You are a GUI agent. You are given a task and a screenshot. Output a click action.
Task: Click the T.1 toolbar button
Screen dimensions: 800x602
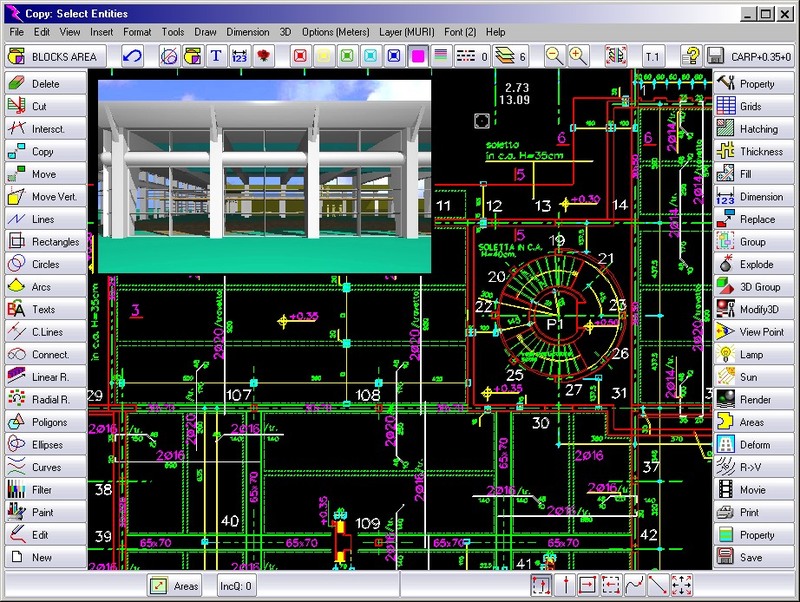pyautogui.click(x=653, y=56)
